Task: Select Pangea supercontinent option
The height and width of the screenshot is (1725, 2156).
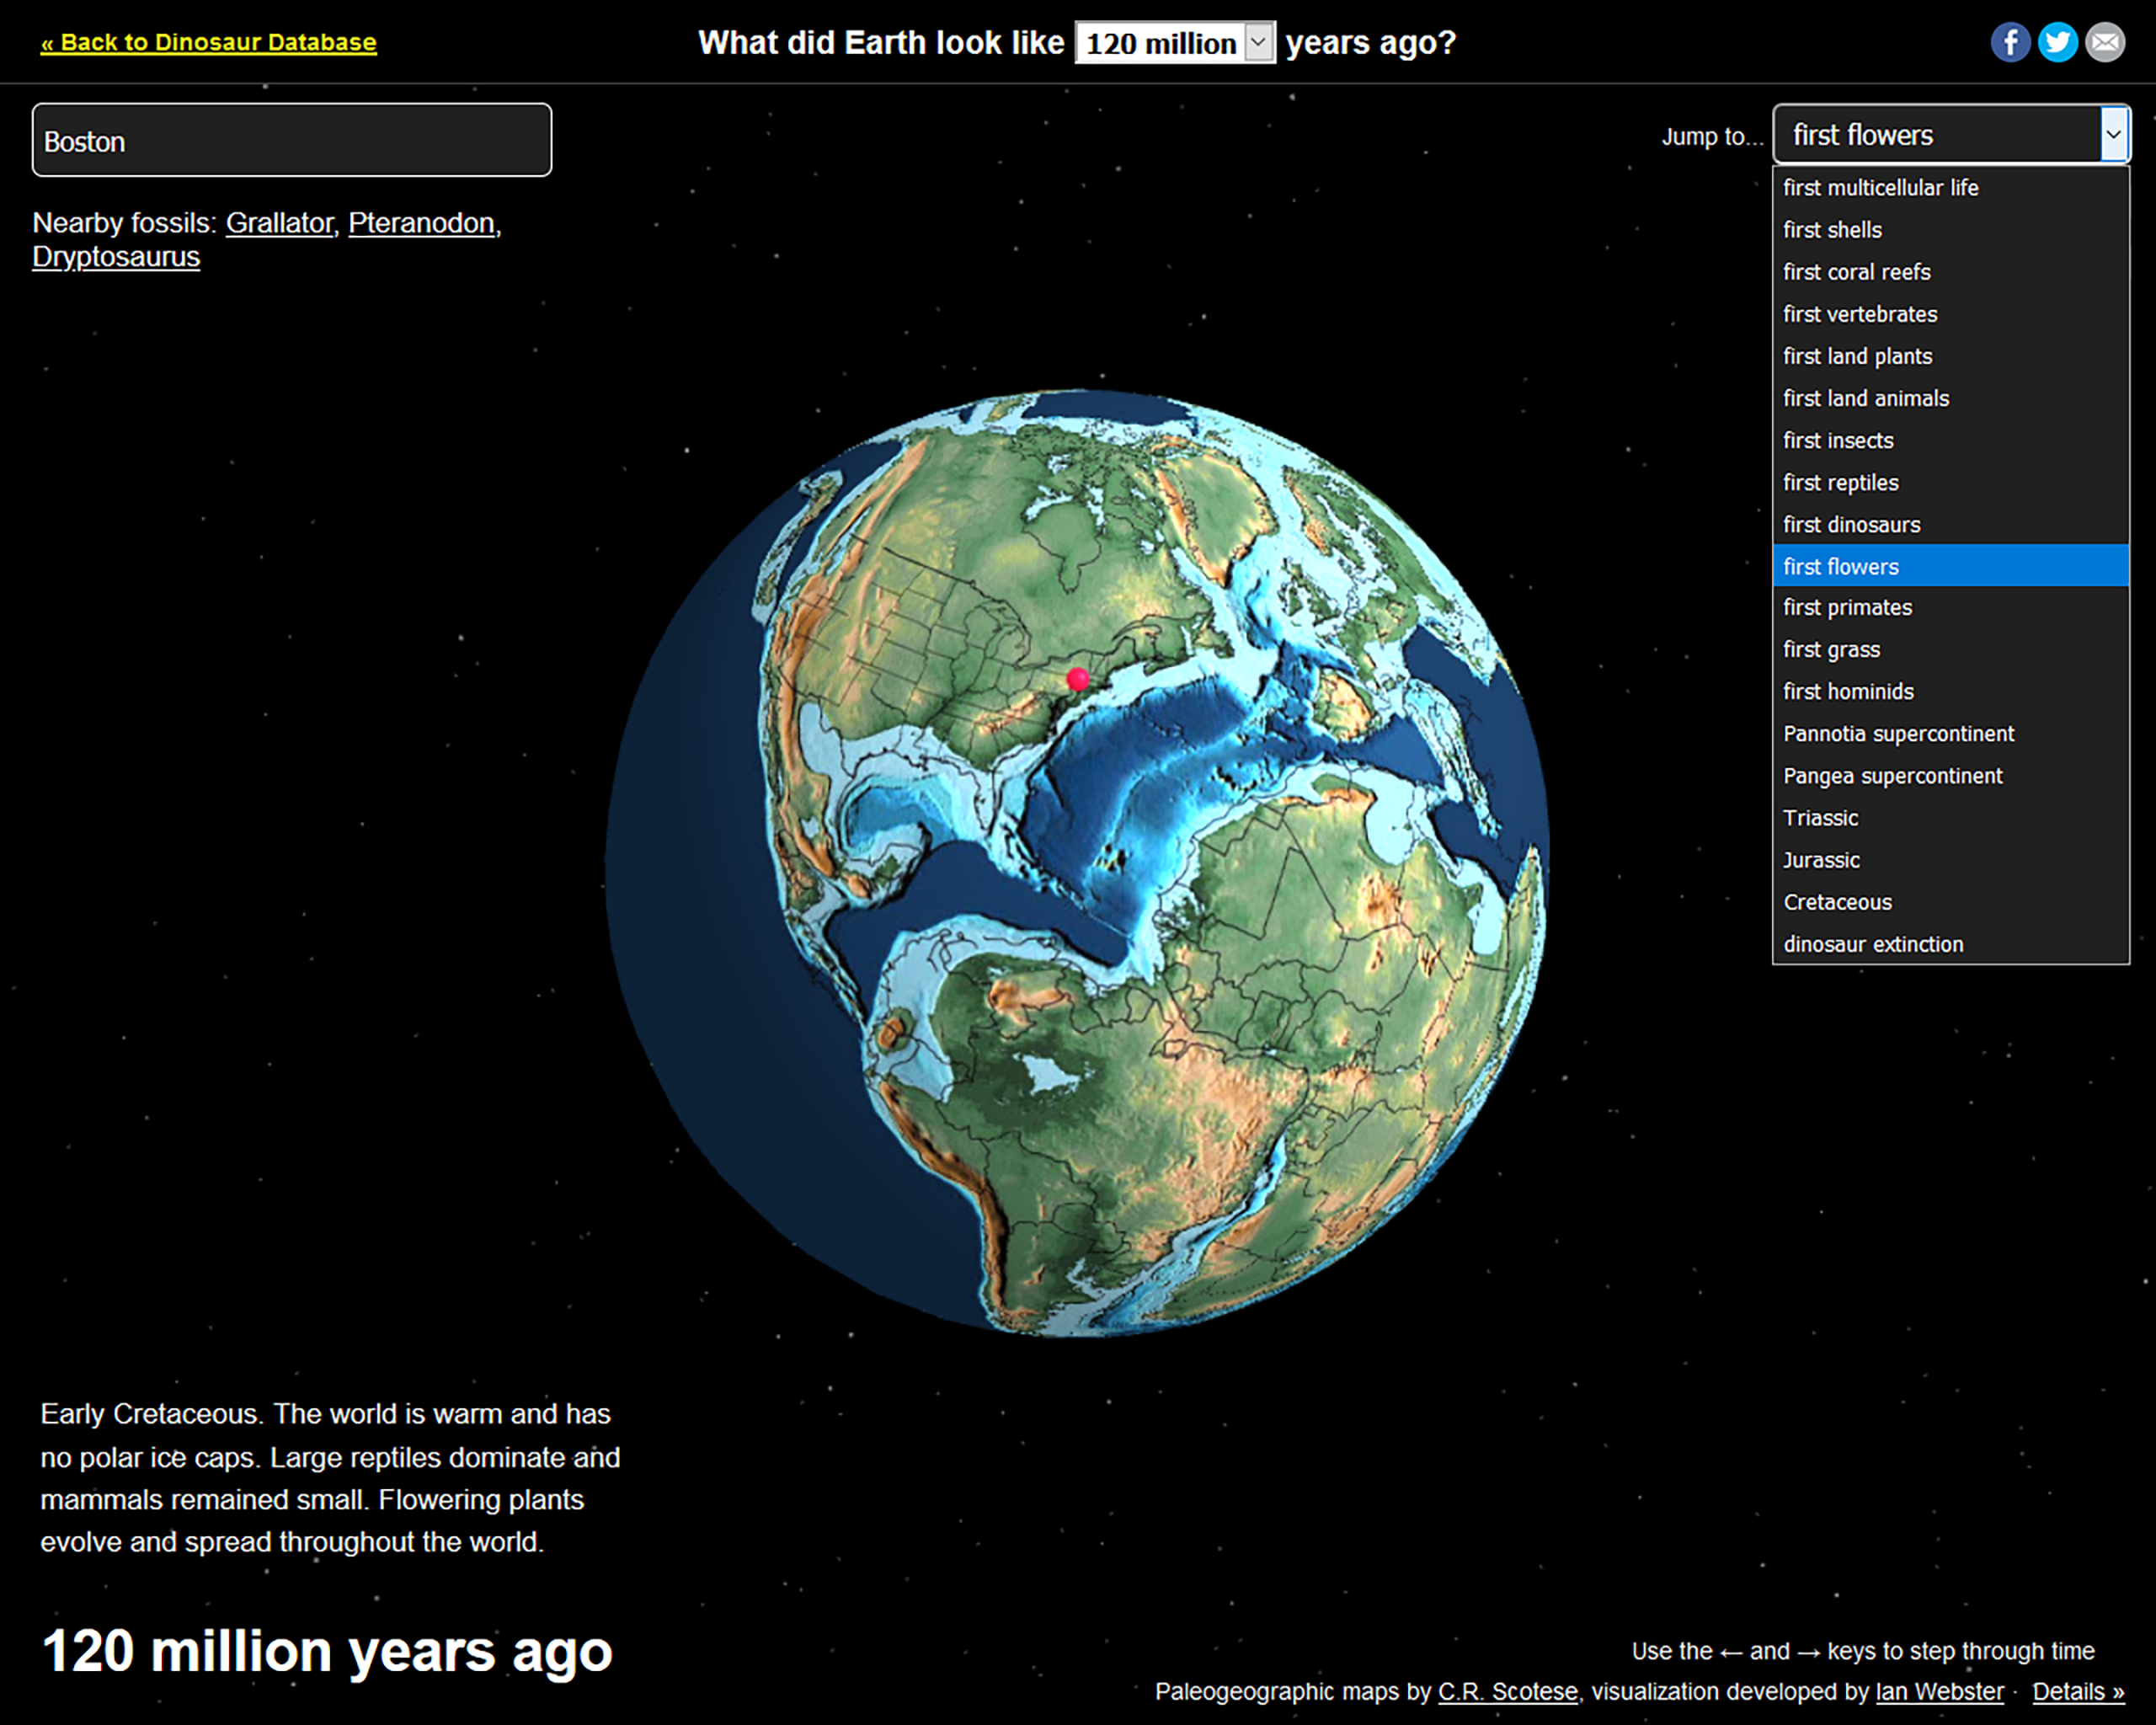Action: coord(1892,776)
